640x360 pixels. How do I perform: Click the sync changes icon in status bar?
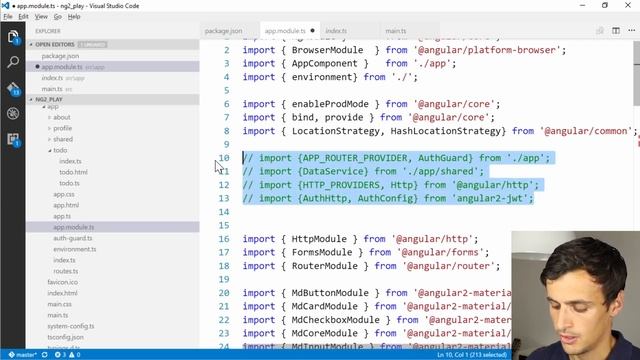coord(44,355)
